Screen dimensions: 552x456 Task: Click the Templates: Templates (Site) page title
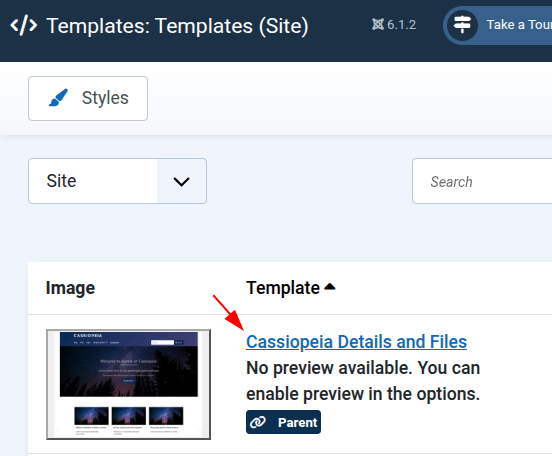pos(177,26)
